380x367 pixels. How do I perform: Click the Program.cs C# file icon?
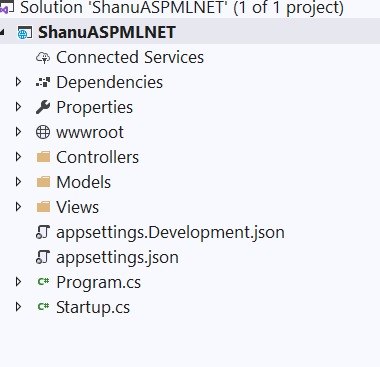(43, 282)
